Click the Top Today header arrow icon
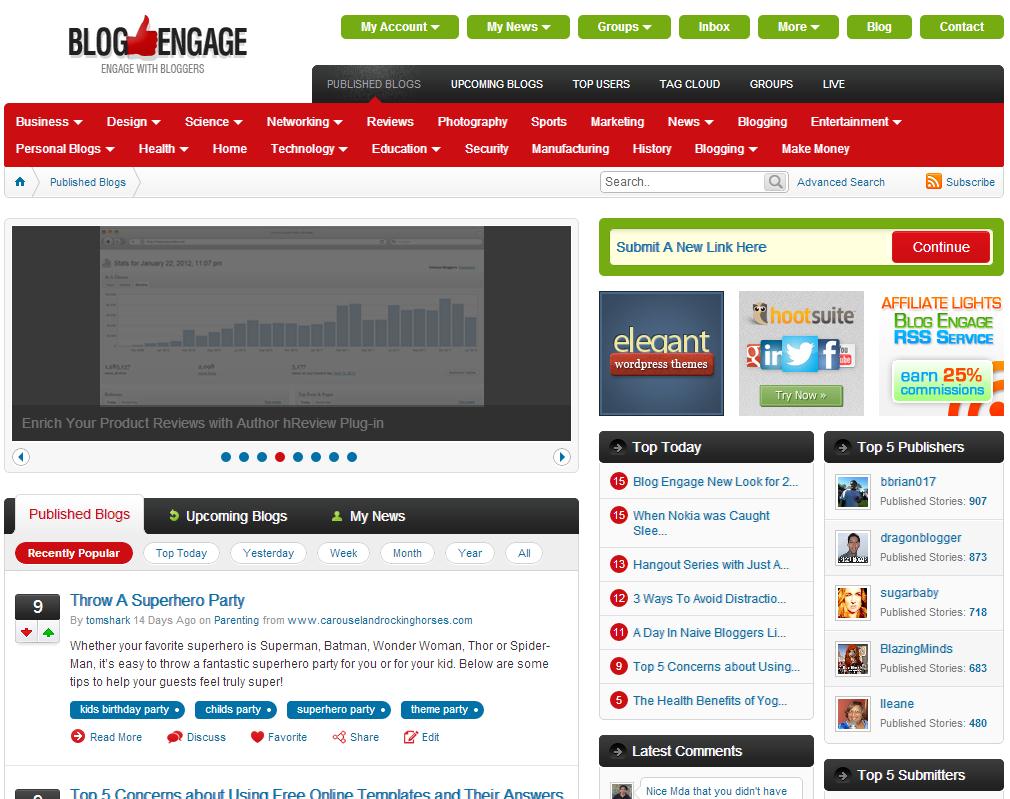Screen dimensions: 1010x799 (617, 447)
